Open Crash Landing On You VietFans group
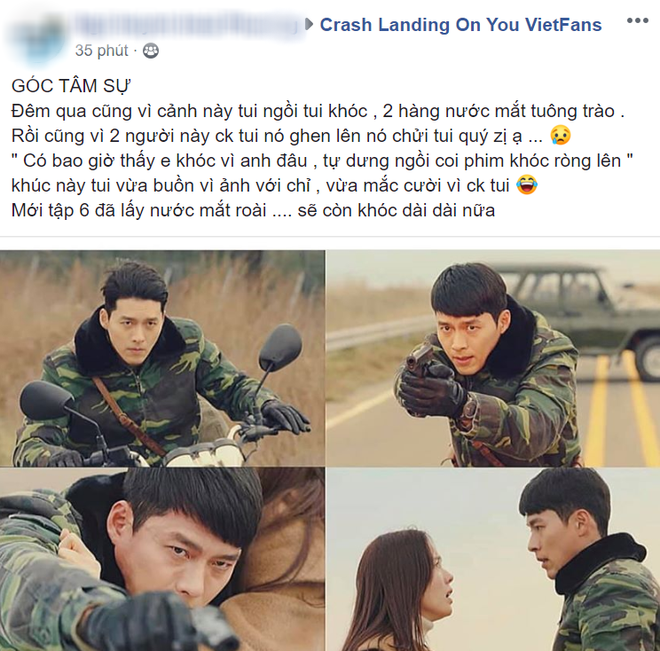This screenshot has width=660, height=651. click(460, 25)
